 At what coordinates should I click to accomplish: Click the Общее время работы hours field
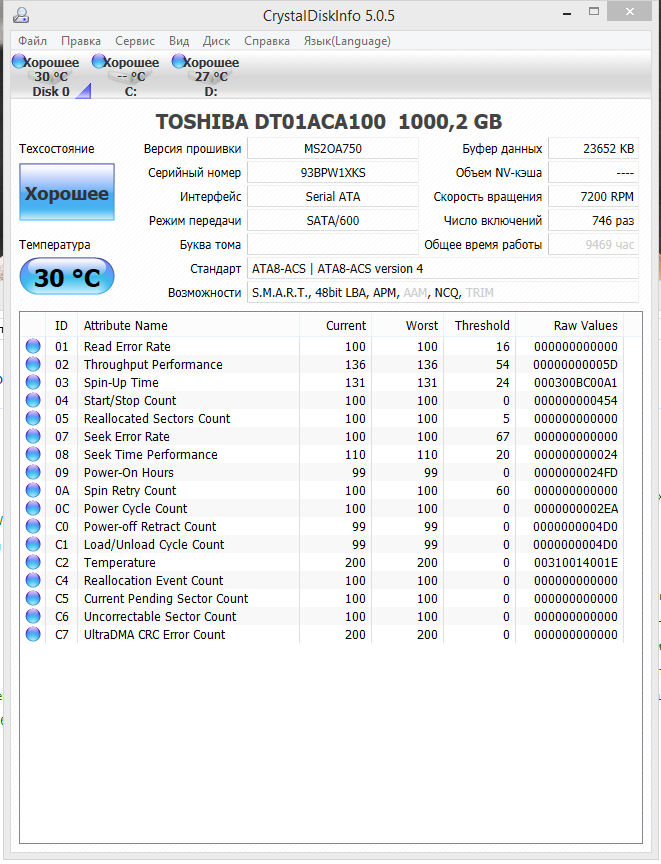[594, 245]
